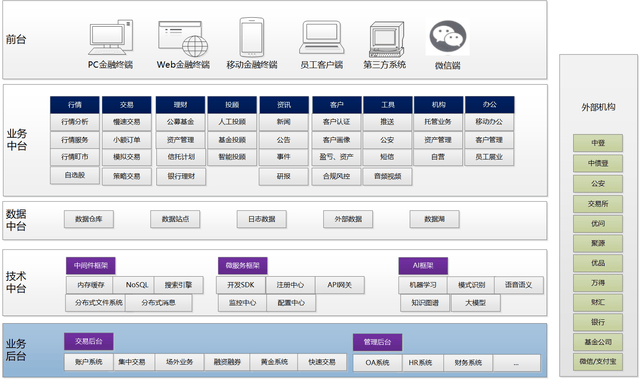Click the ellipsis box after 财务系统

[x=516, y=363]
